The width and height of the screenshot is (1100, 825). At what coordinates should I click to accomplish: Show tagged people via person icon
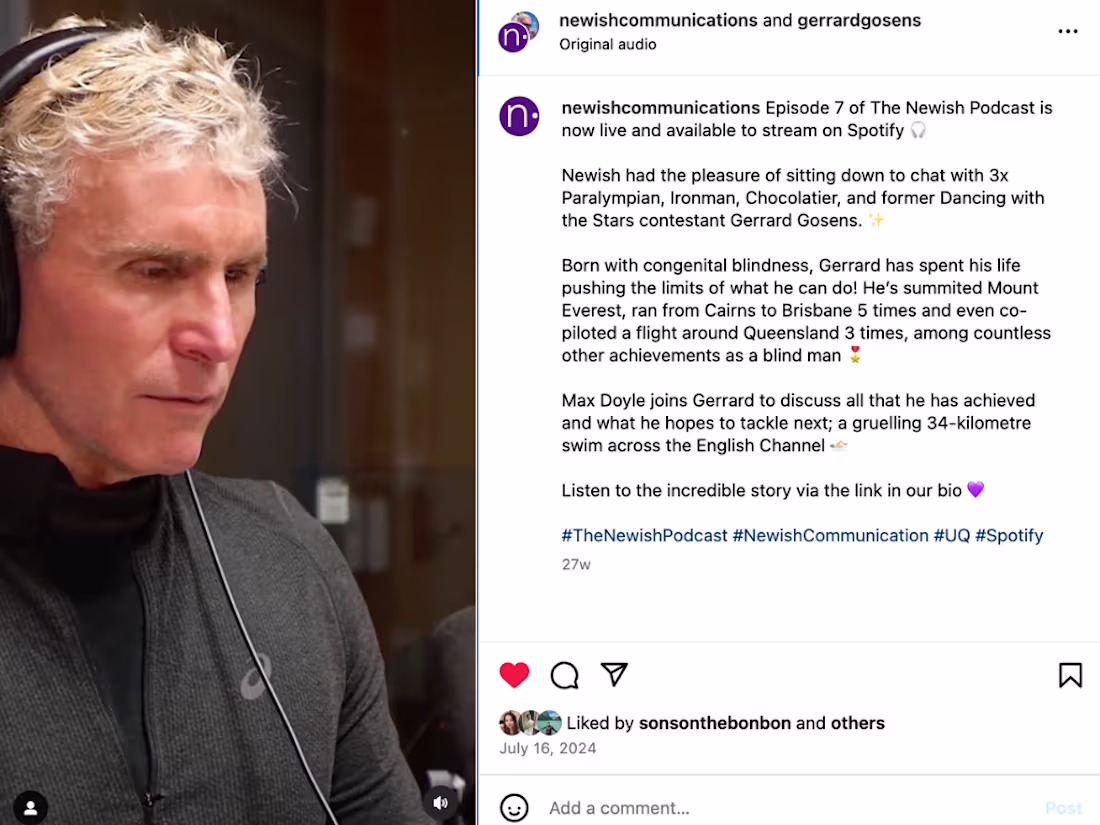point(31,807)
